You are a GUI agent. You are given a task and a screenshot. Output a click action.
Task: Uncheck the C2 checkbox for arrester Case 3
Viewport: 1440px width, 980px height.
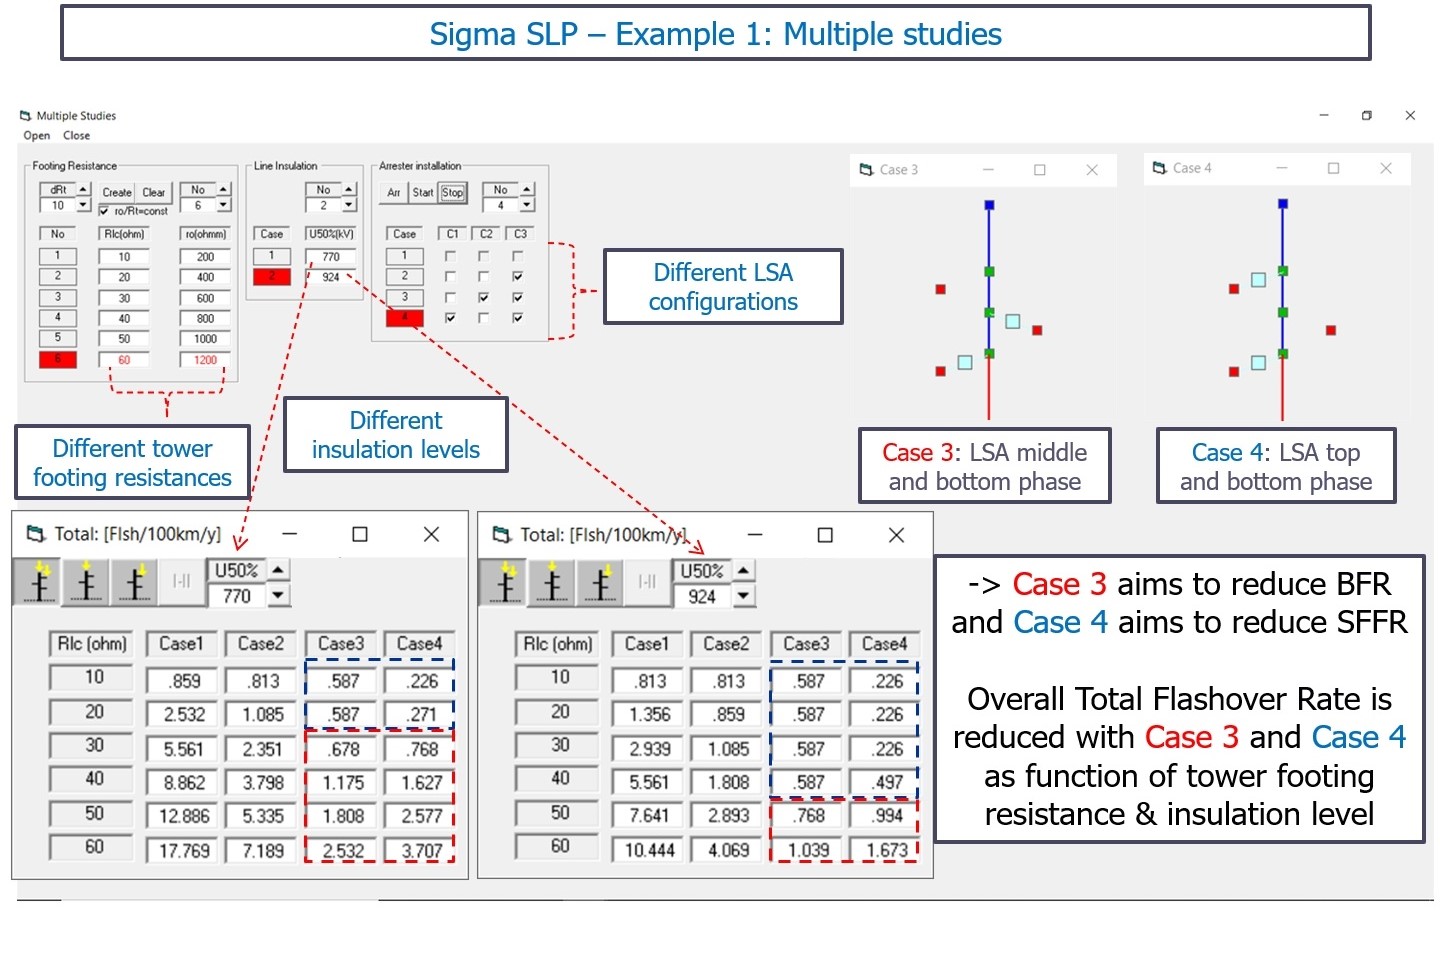(x=484, y=297)
